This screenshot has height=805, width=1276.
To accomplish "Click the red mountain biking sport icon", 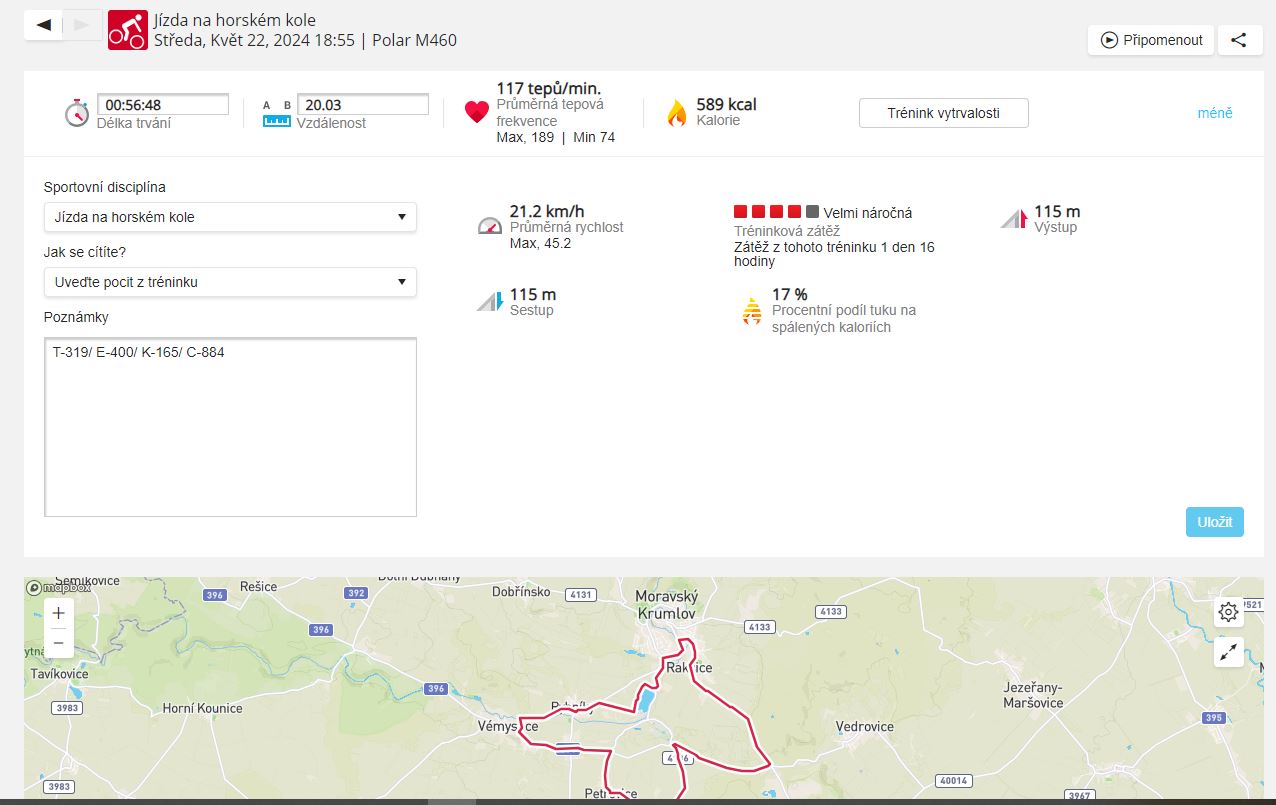I will pos(127,30).
